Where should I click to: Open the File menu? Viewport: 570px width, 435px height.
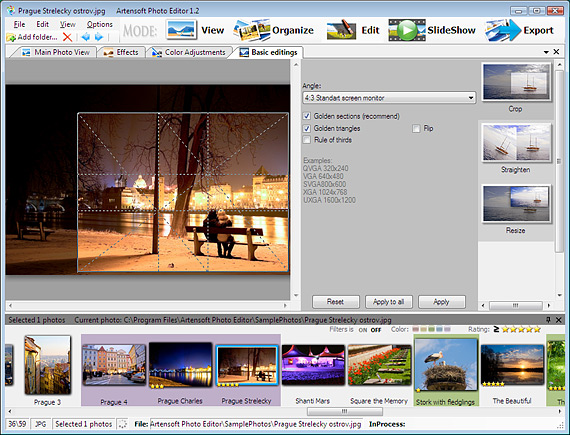point(19,24)
